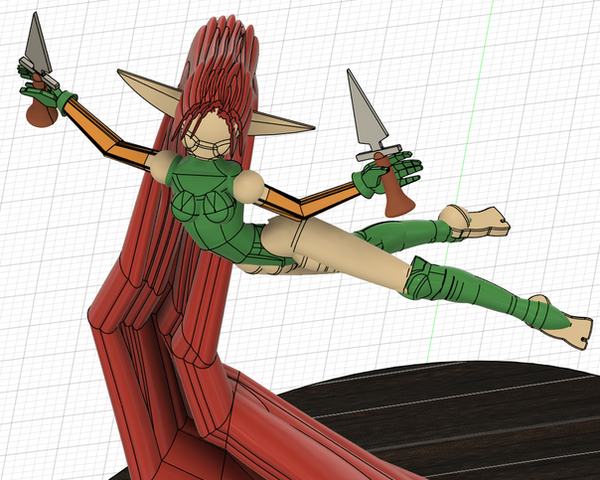Select the green vertical axis line

[460, 180]
